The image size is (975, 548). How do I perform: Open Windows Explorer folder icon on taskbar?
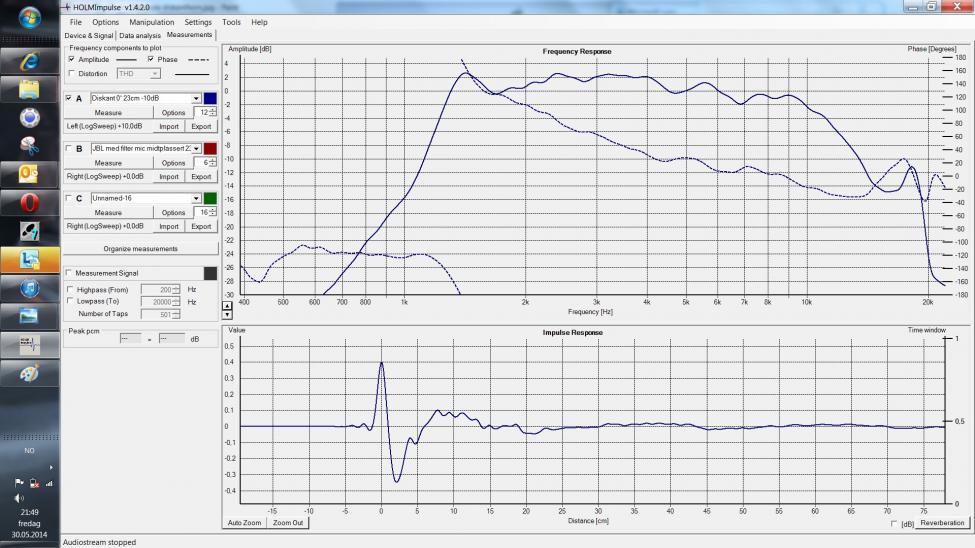[x=30, y=89]
